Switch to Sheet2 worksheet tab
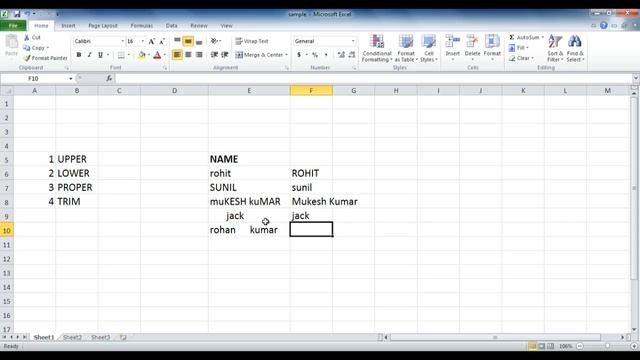 (x=72, y=337)
